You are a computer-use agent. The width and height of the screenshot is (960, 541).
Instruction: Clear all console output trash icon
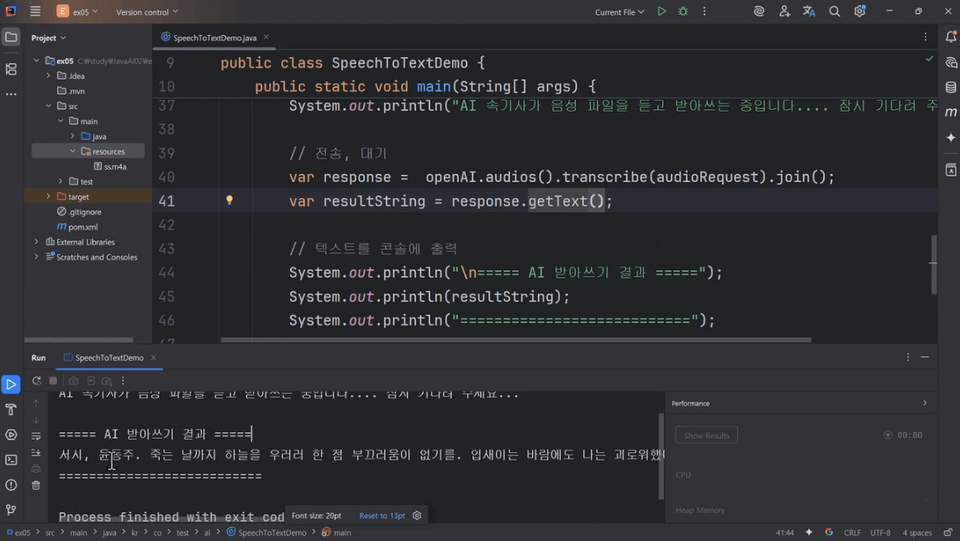click(36, 485)
